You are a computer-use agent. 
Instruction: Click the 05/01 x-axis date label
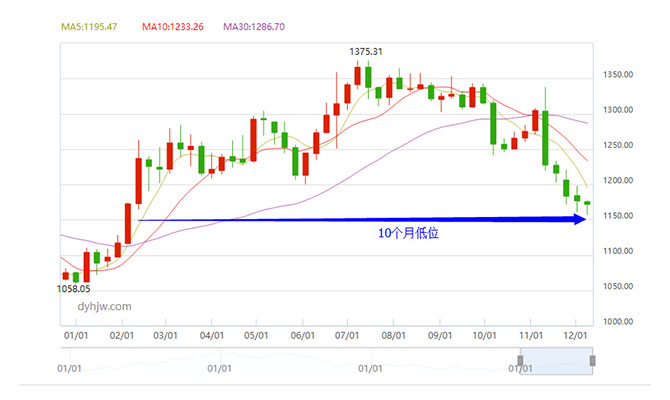coord(256,335)
